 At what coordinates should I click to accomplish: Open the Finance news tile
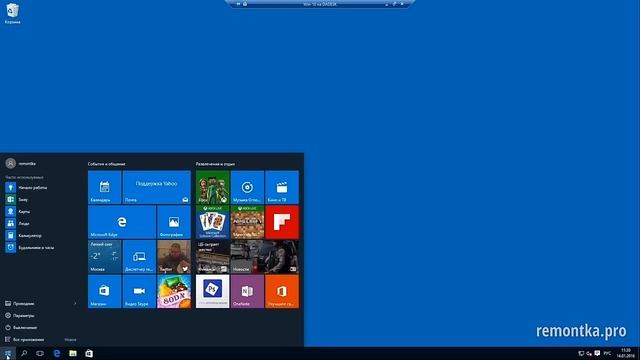(213, 257)
